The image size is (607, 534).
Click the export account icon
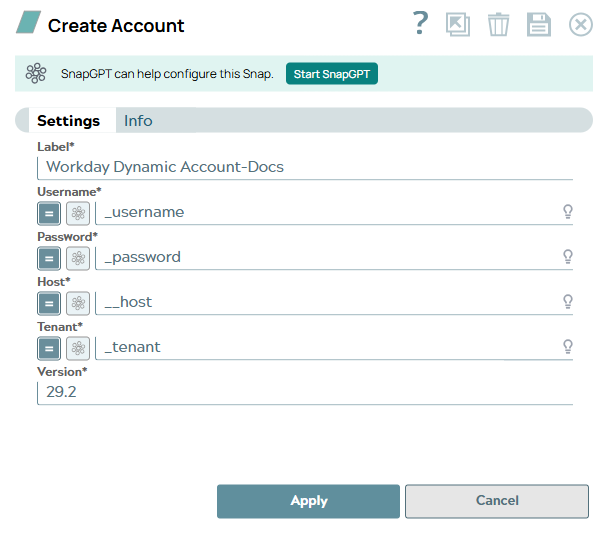tap(458, 24)
